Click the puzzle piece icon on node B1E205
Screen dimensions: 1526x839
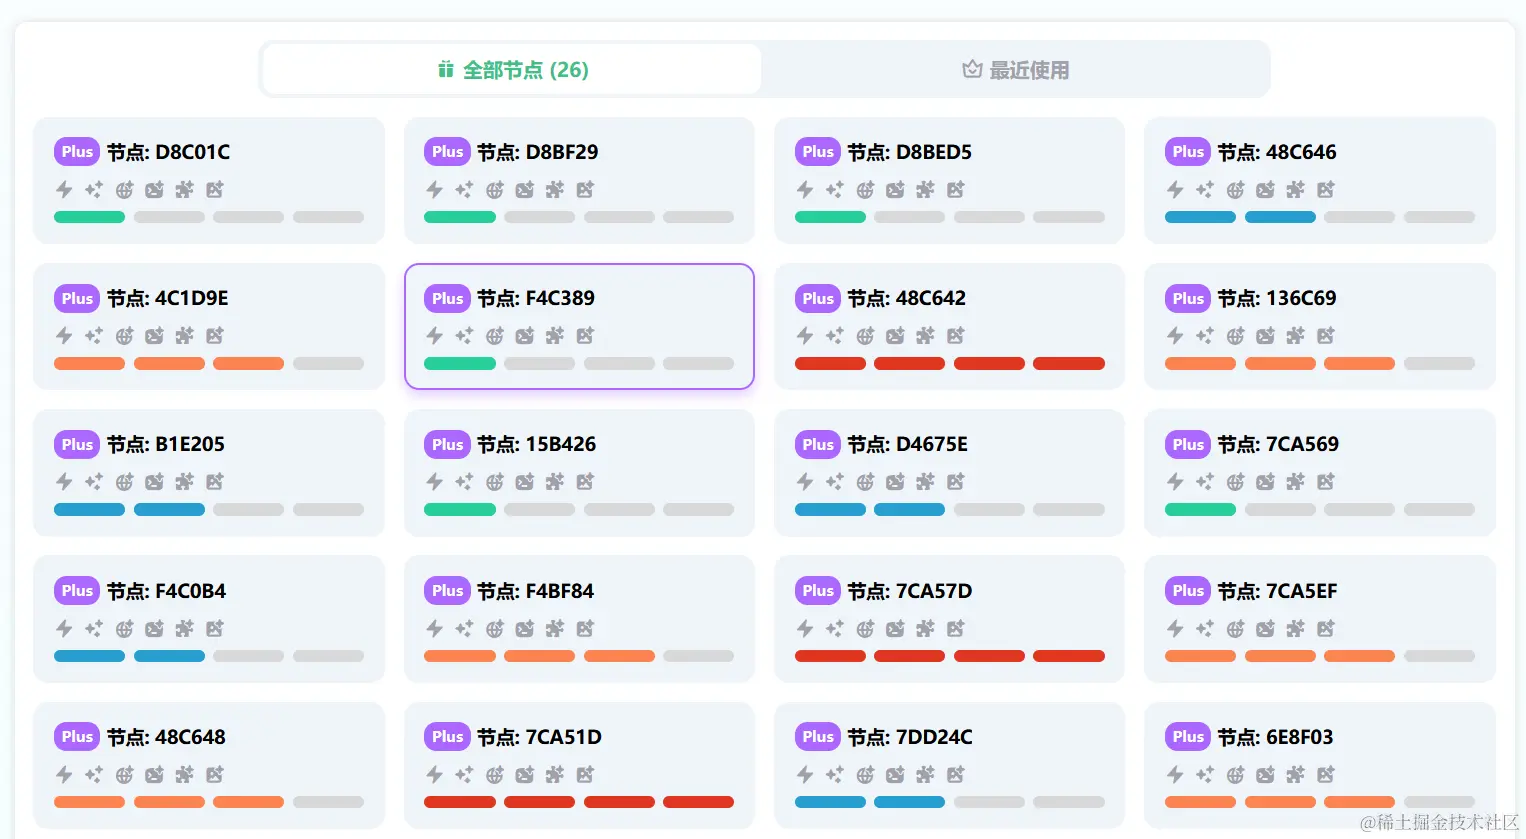coord(184,481)
